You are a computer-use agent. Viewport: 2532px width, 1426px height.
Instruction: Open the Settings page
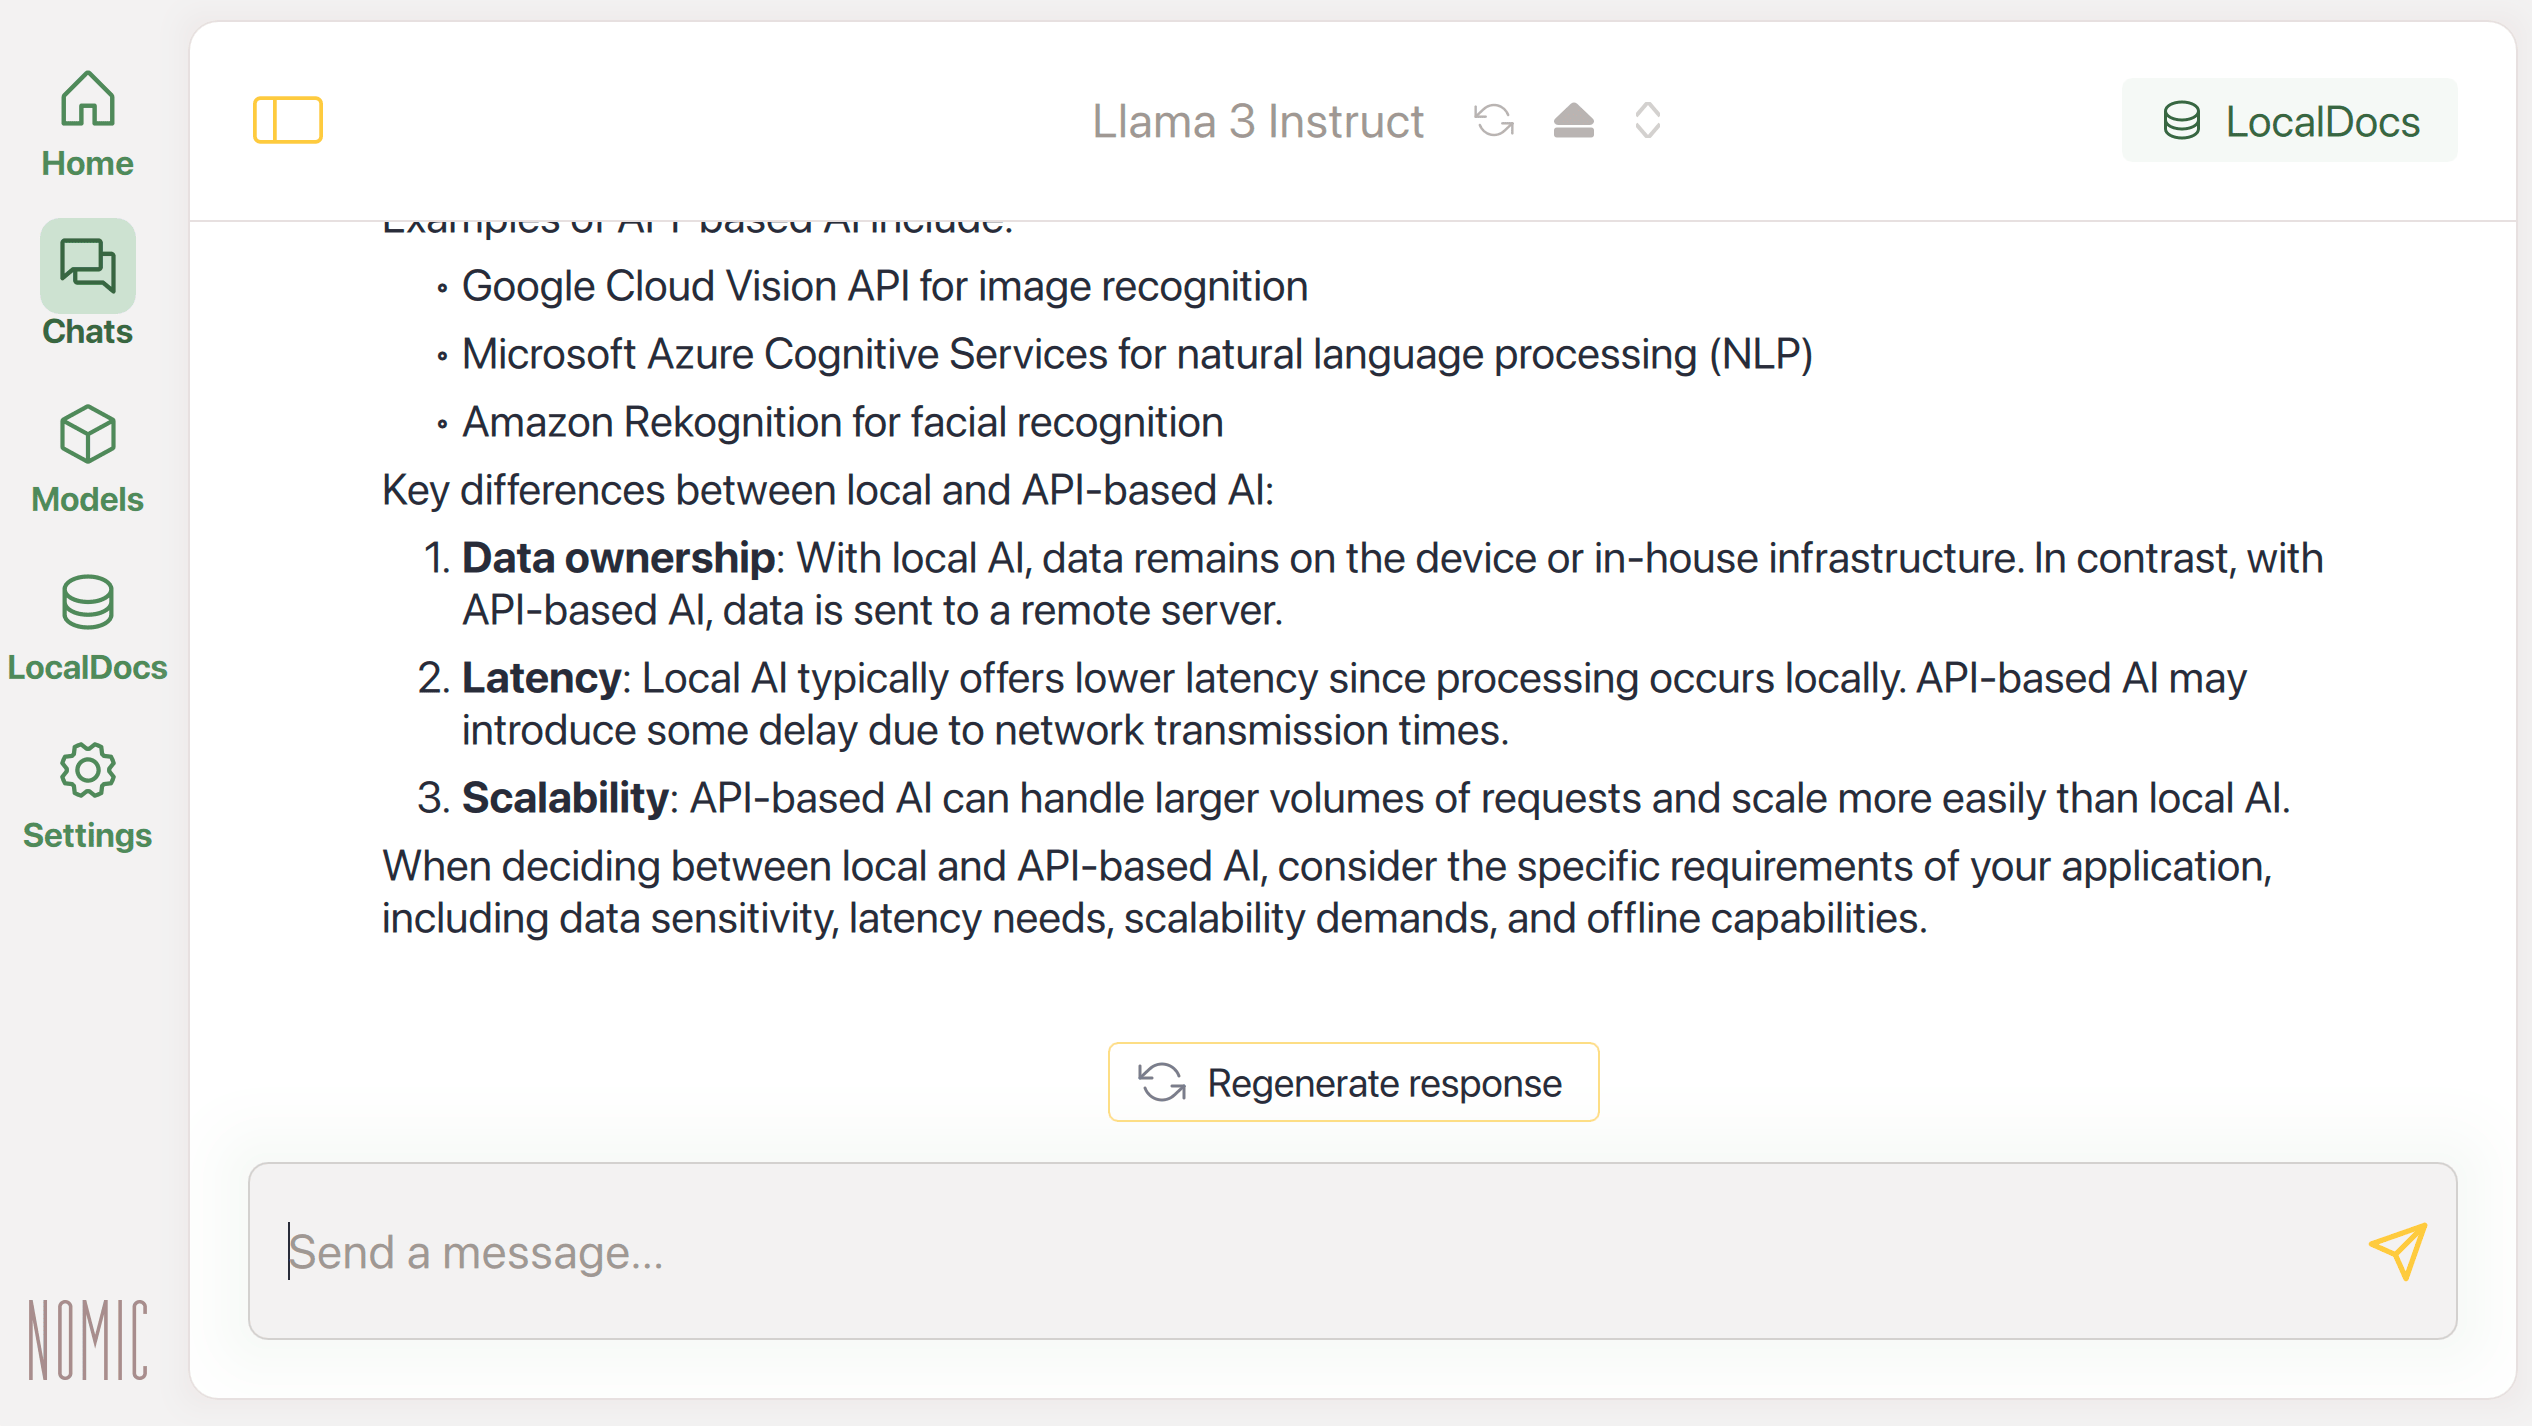pyautogui.click(x=87, y=796)
